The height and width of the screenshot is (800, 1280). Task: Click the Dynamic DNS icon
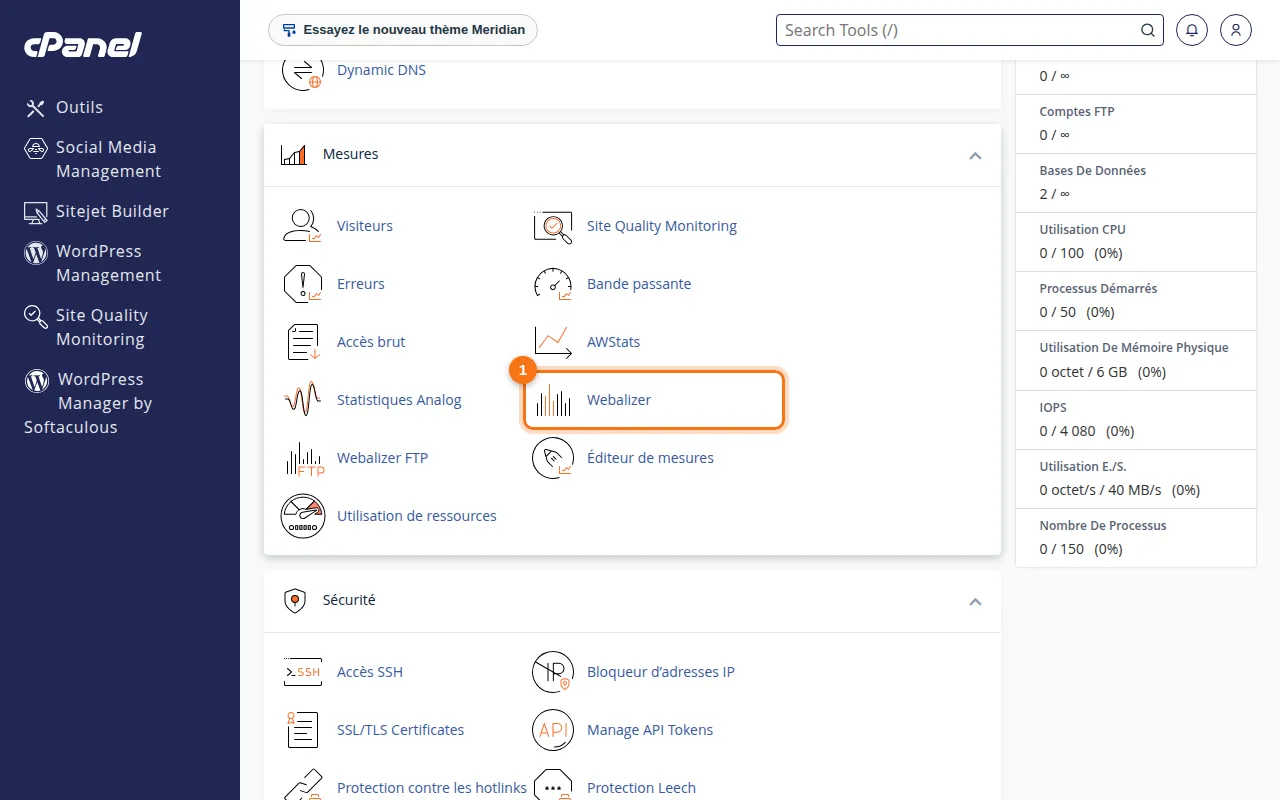tap(302, 70)
